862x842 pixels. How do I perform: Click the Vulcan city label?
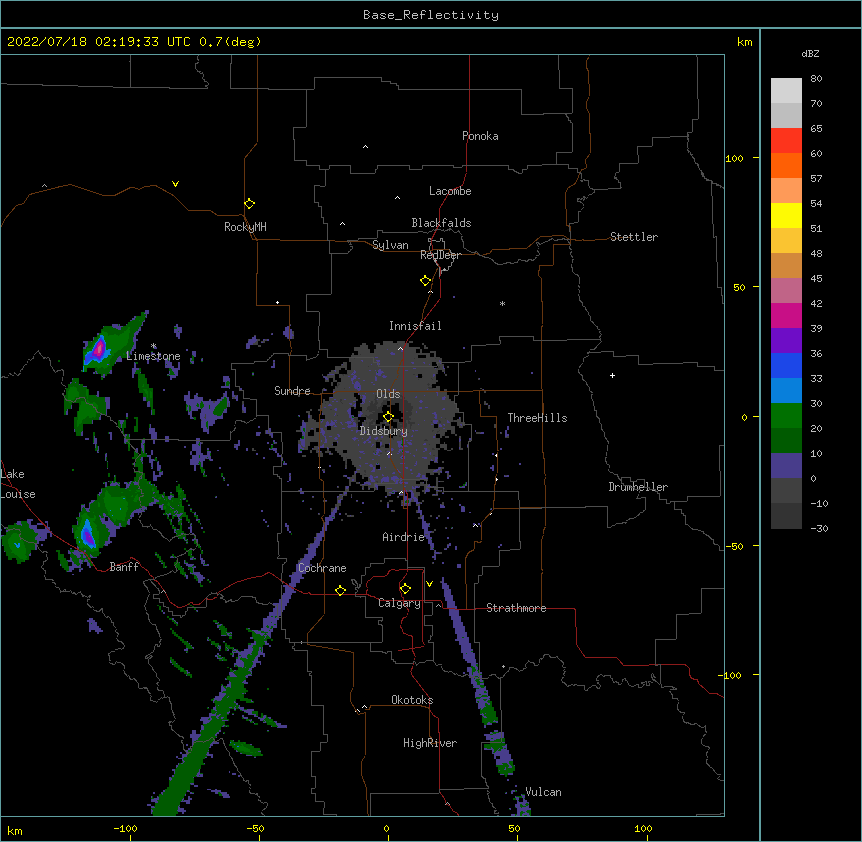click(543, 792)
